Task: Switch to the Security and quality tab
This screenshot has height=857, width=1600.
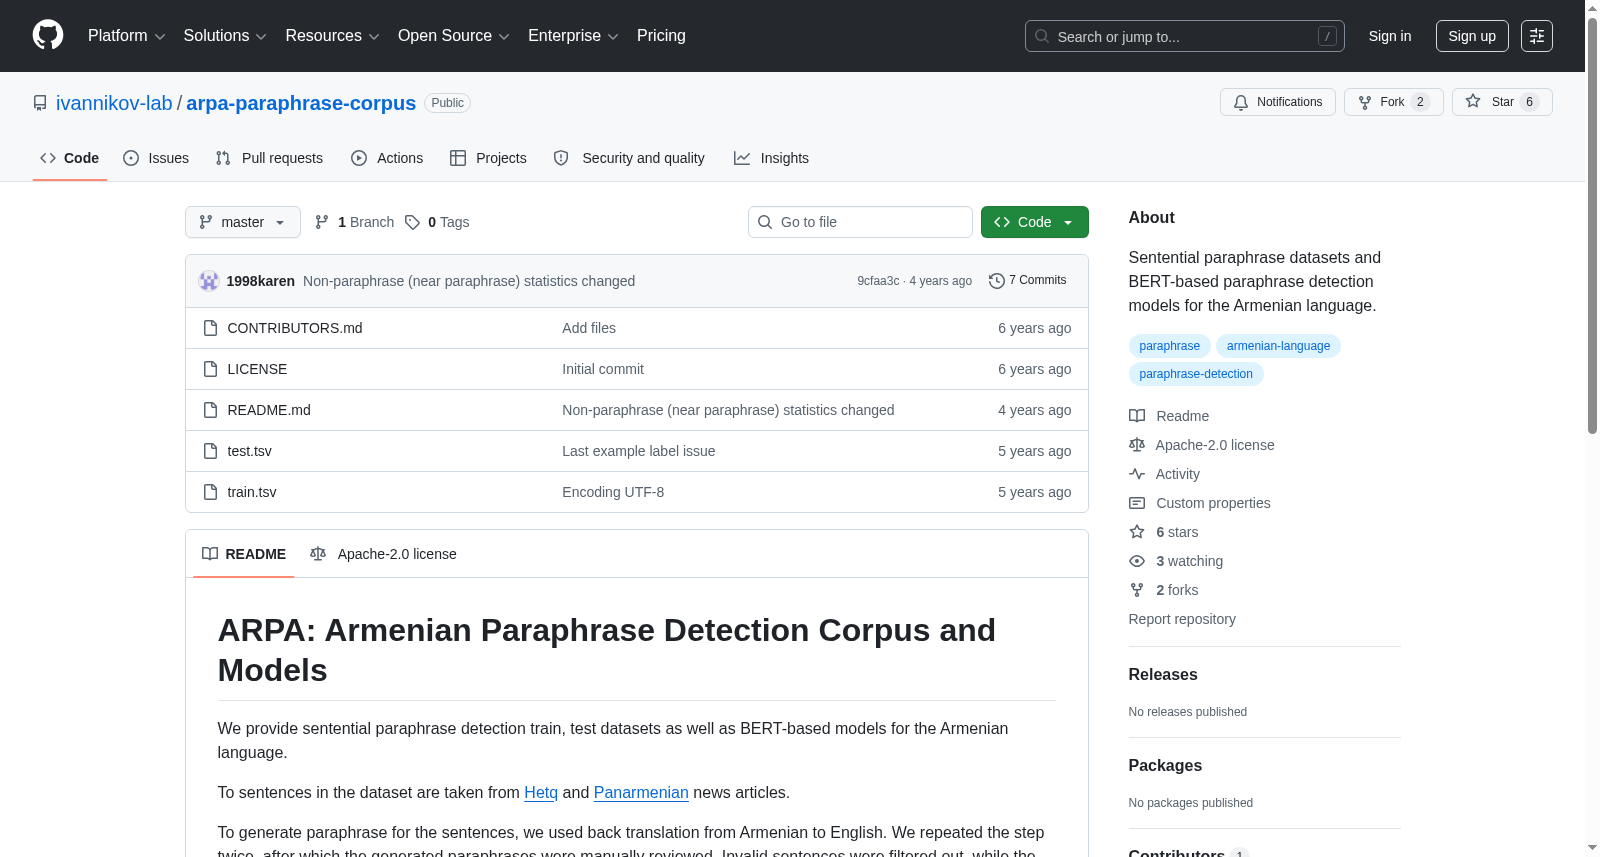Action: pyautogui.click(x=629, y=158)
